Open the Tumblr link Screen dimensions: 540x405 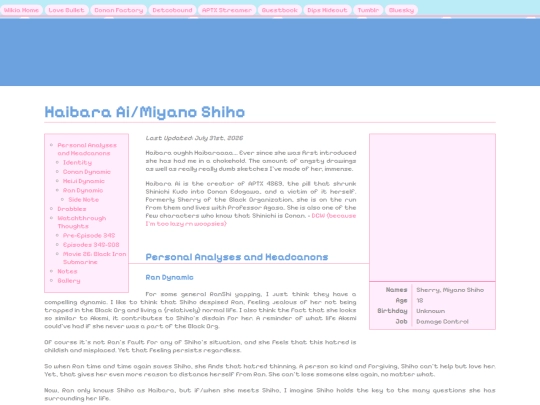tap(368, 10)
